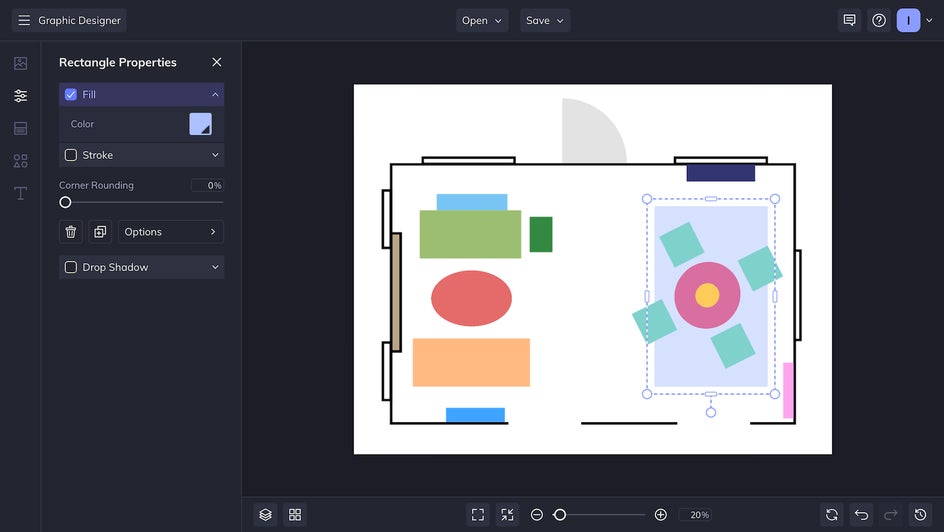Image resolution: width=944 pixels, height=532 pixels.
Task: Click the fill Color swatch
Action: tap(200, 124)
